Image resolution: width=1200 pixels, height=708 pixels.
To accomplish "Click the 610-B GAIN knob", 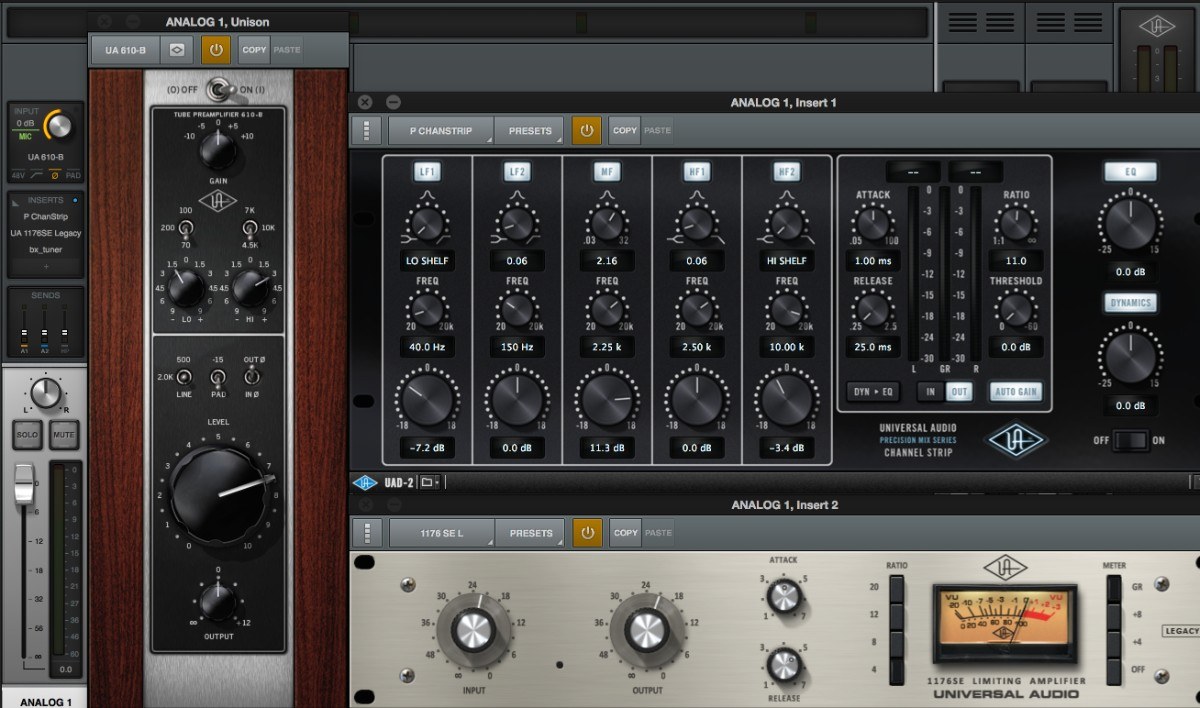I will click(218, 150).
